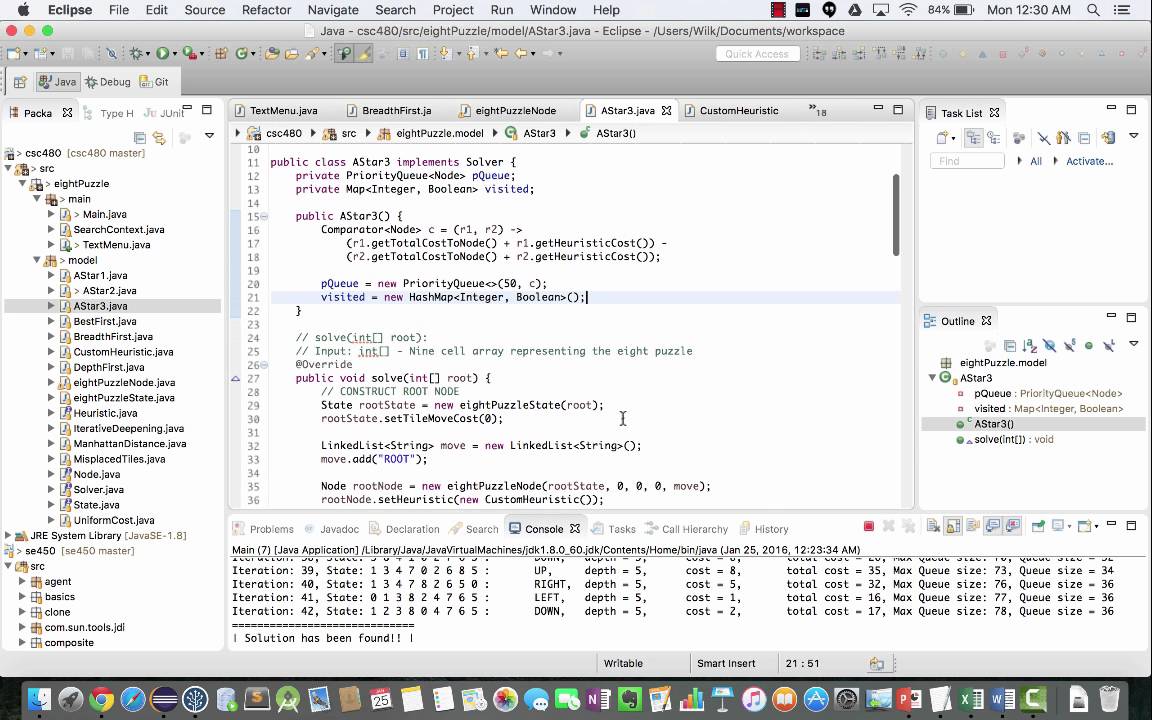Toggle Hide Fields in the Outline toolbar

[x=1049, y=345]
